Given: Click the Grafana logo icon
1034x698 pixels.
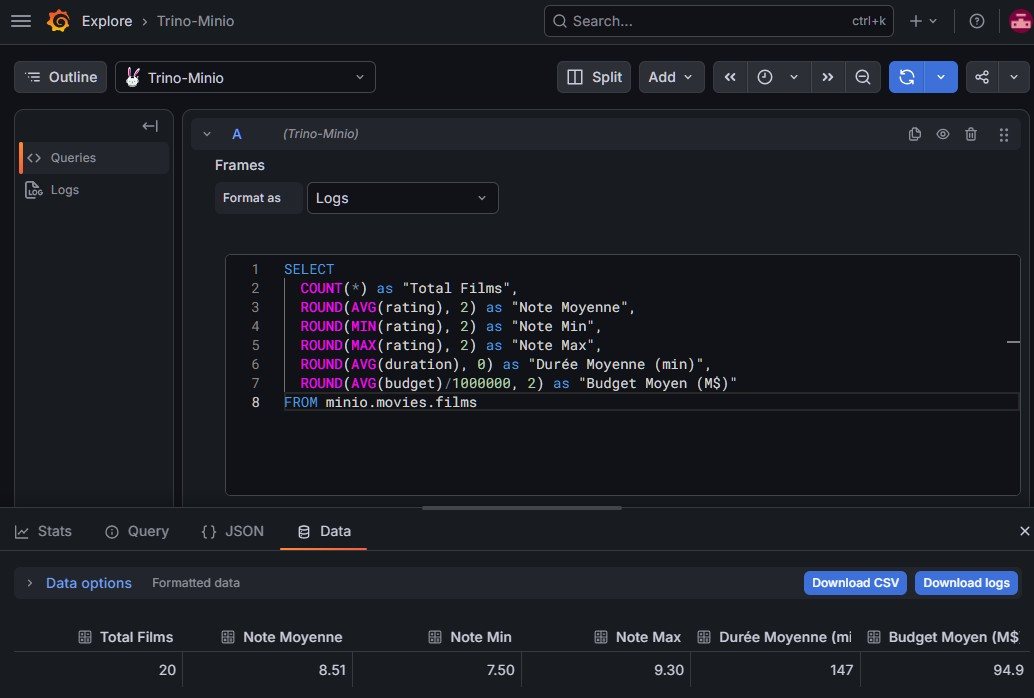Looking at the screenshot, I should 58,21.
